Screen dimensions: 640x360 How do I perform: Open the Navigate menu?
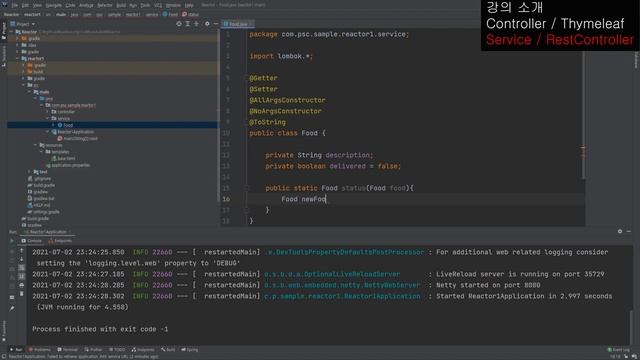point(53,5)
